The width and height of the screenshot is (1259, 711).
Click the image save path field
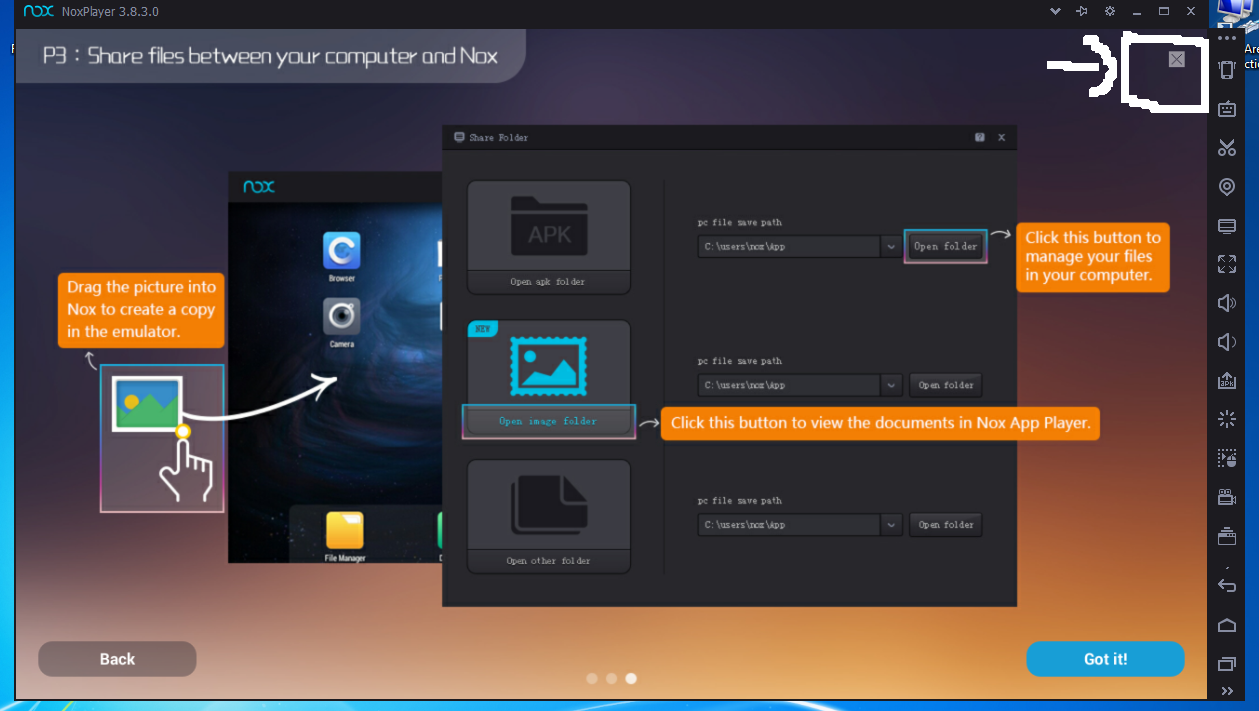pos(789,385)
